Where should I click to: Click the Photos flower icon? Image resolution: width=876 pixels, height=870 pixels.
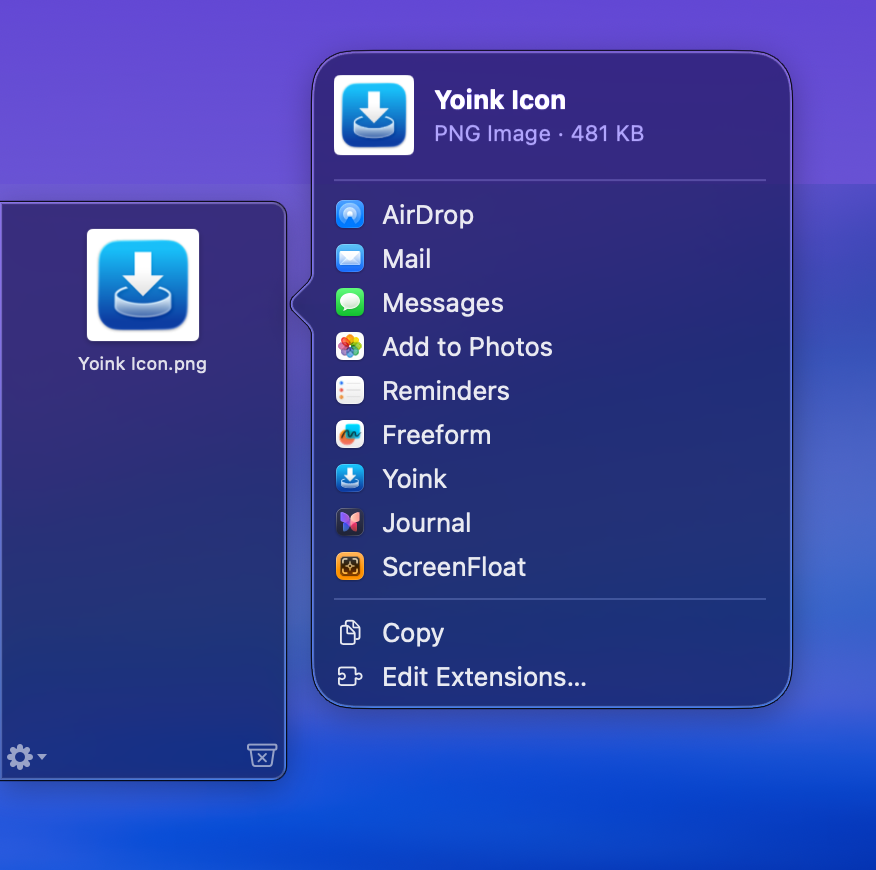(x=350, y=347)
